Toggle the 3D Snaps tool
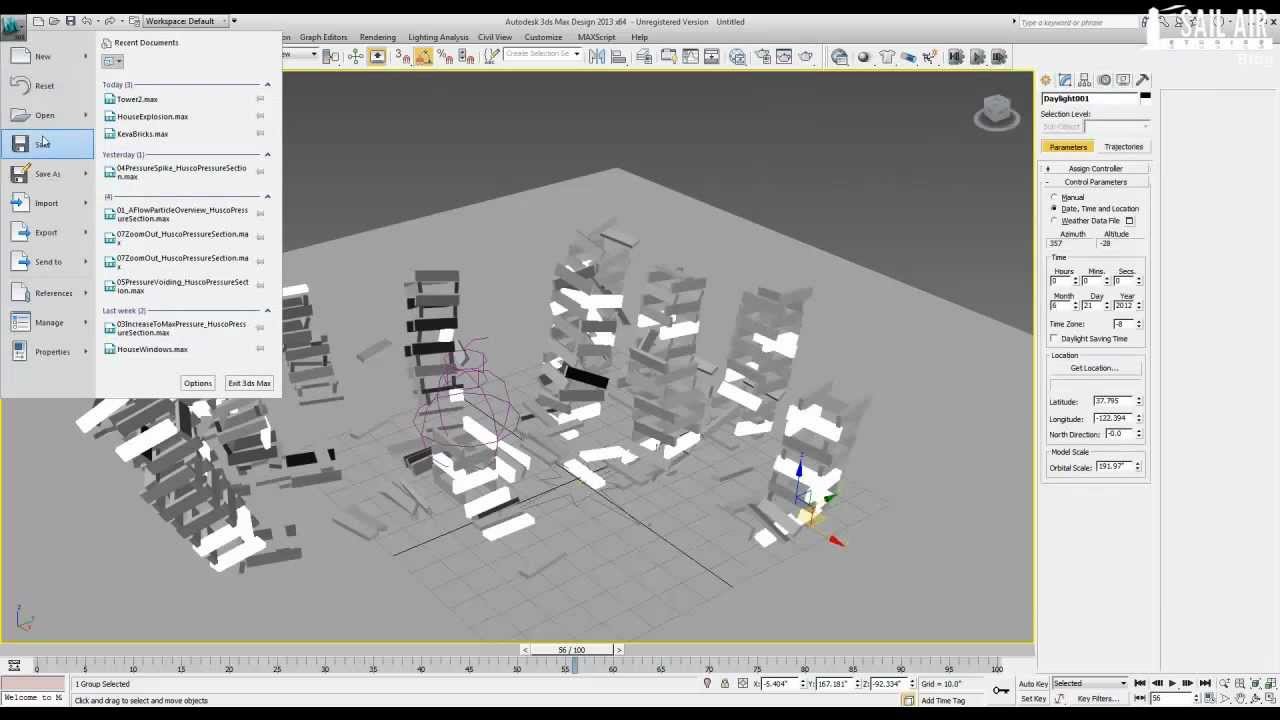 click(402, 57)
